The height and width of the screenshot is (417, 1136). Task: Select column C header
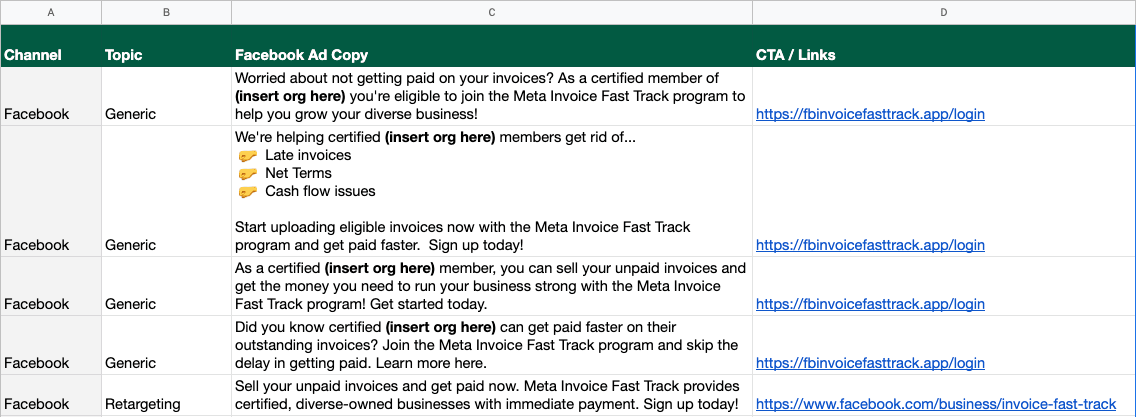(492, 12)
